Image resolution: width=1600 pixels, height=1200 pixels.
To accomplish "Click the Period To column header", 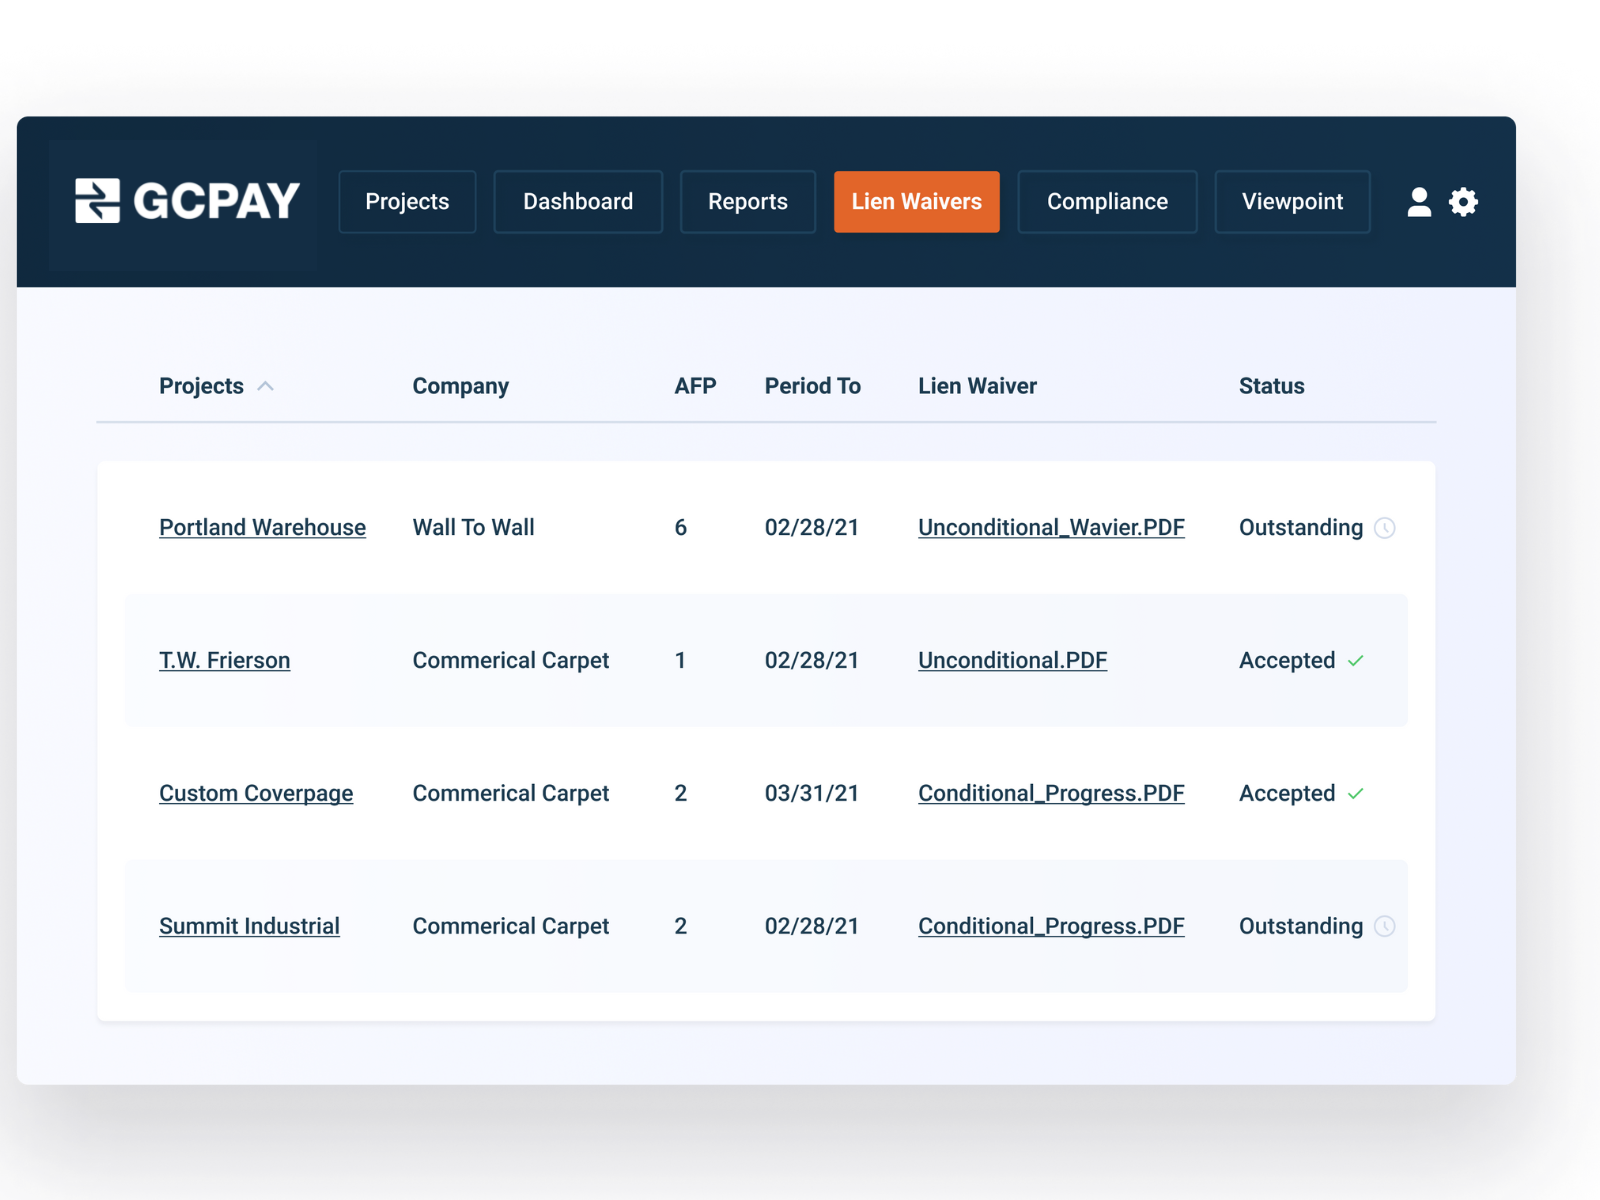I will 812,386.
